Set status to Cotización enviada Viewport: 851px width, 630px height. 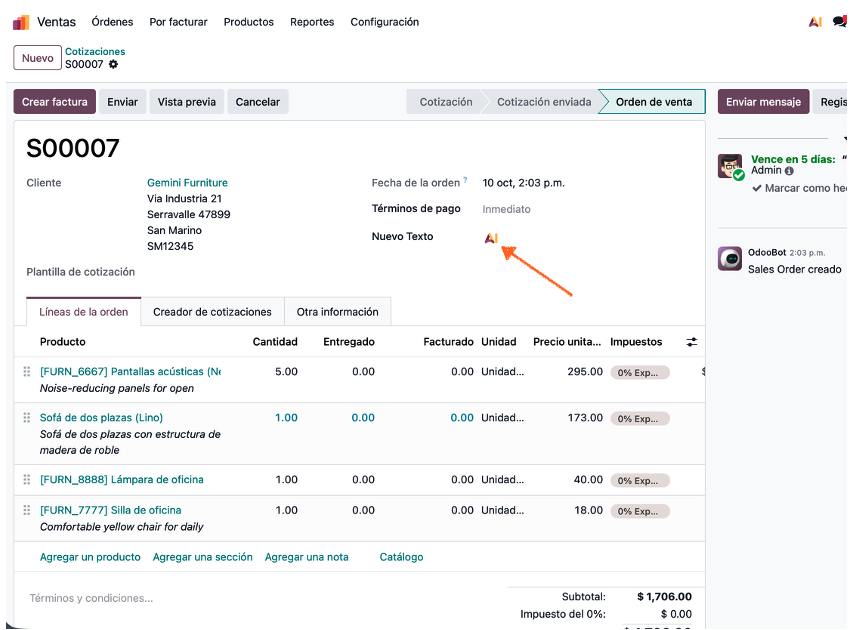tap(543, 102)
